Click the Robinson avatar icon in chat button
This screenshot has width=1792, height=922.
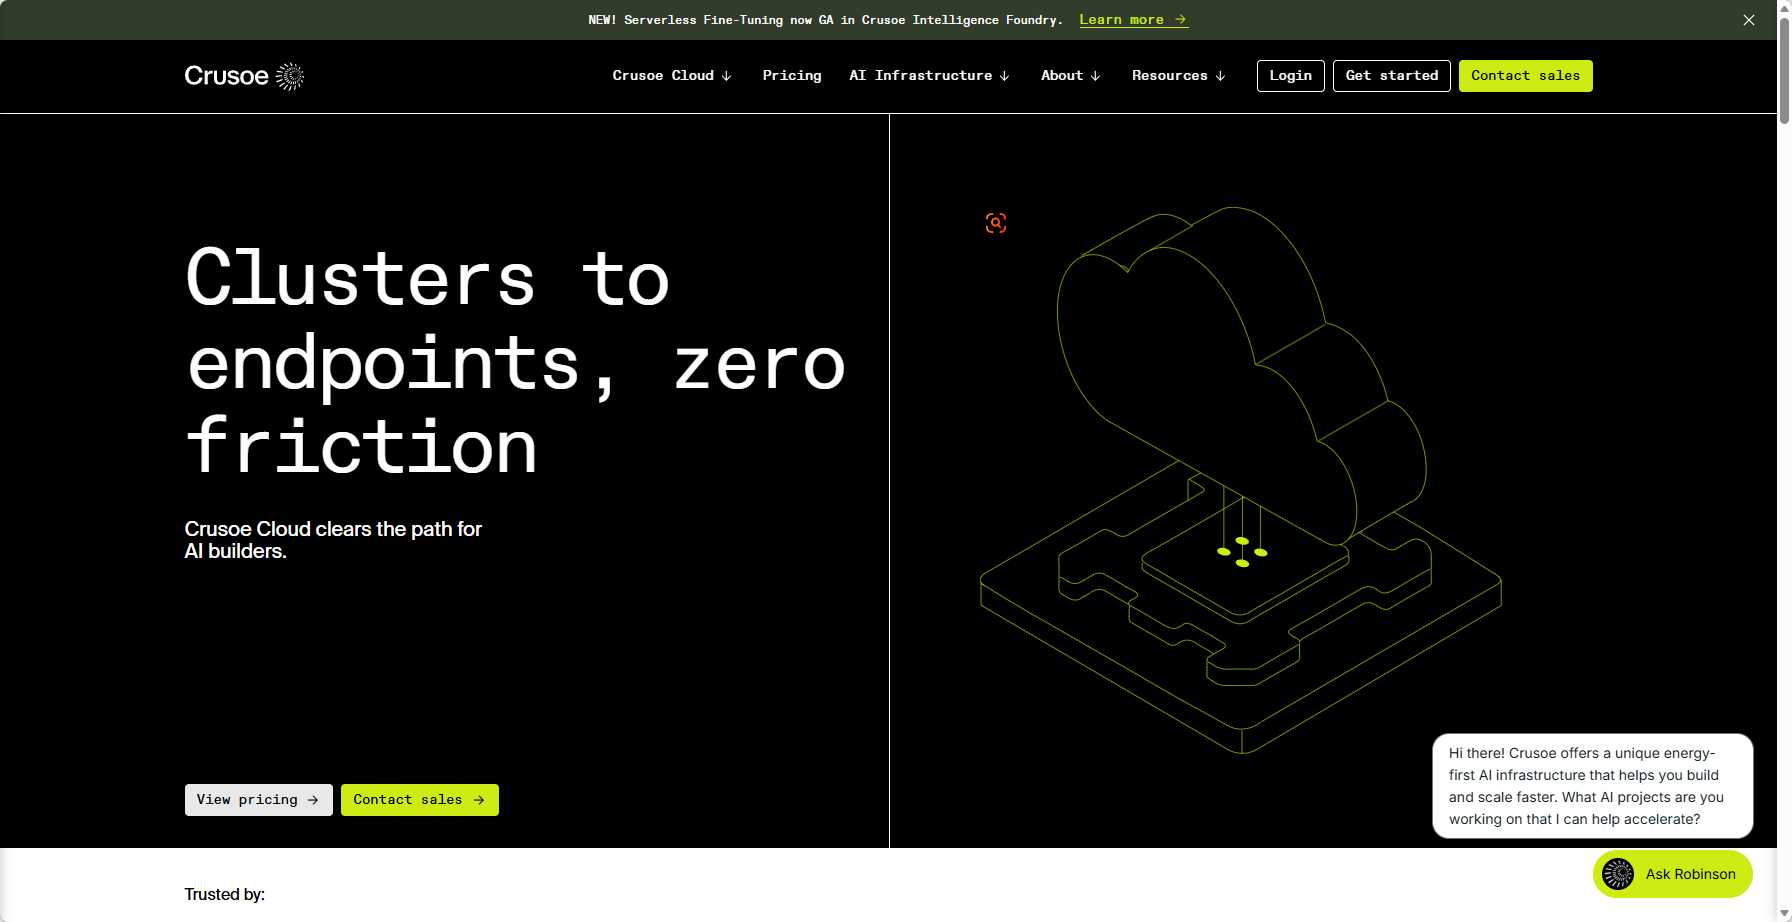point(1618,874)
